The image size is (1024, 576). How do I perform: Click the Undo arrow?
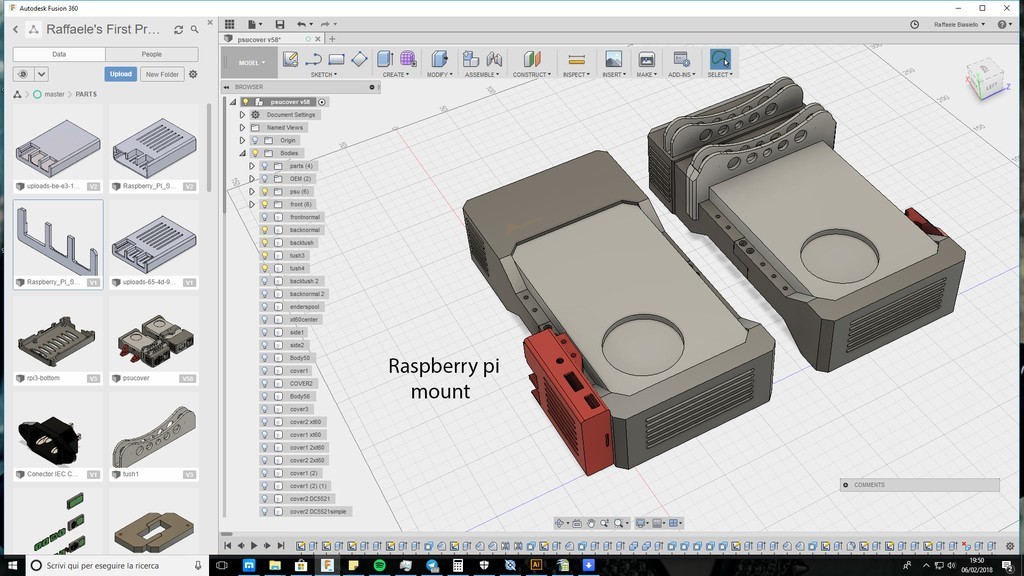coord(301,24)
